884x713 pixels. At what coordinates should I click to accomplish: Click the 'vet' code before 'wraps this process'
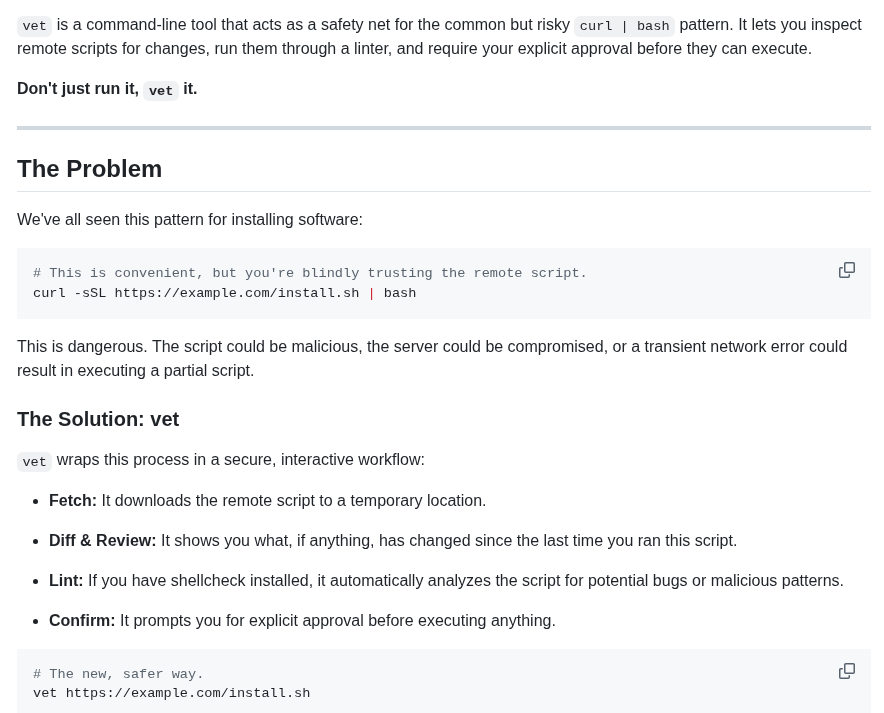point(34,462)
